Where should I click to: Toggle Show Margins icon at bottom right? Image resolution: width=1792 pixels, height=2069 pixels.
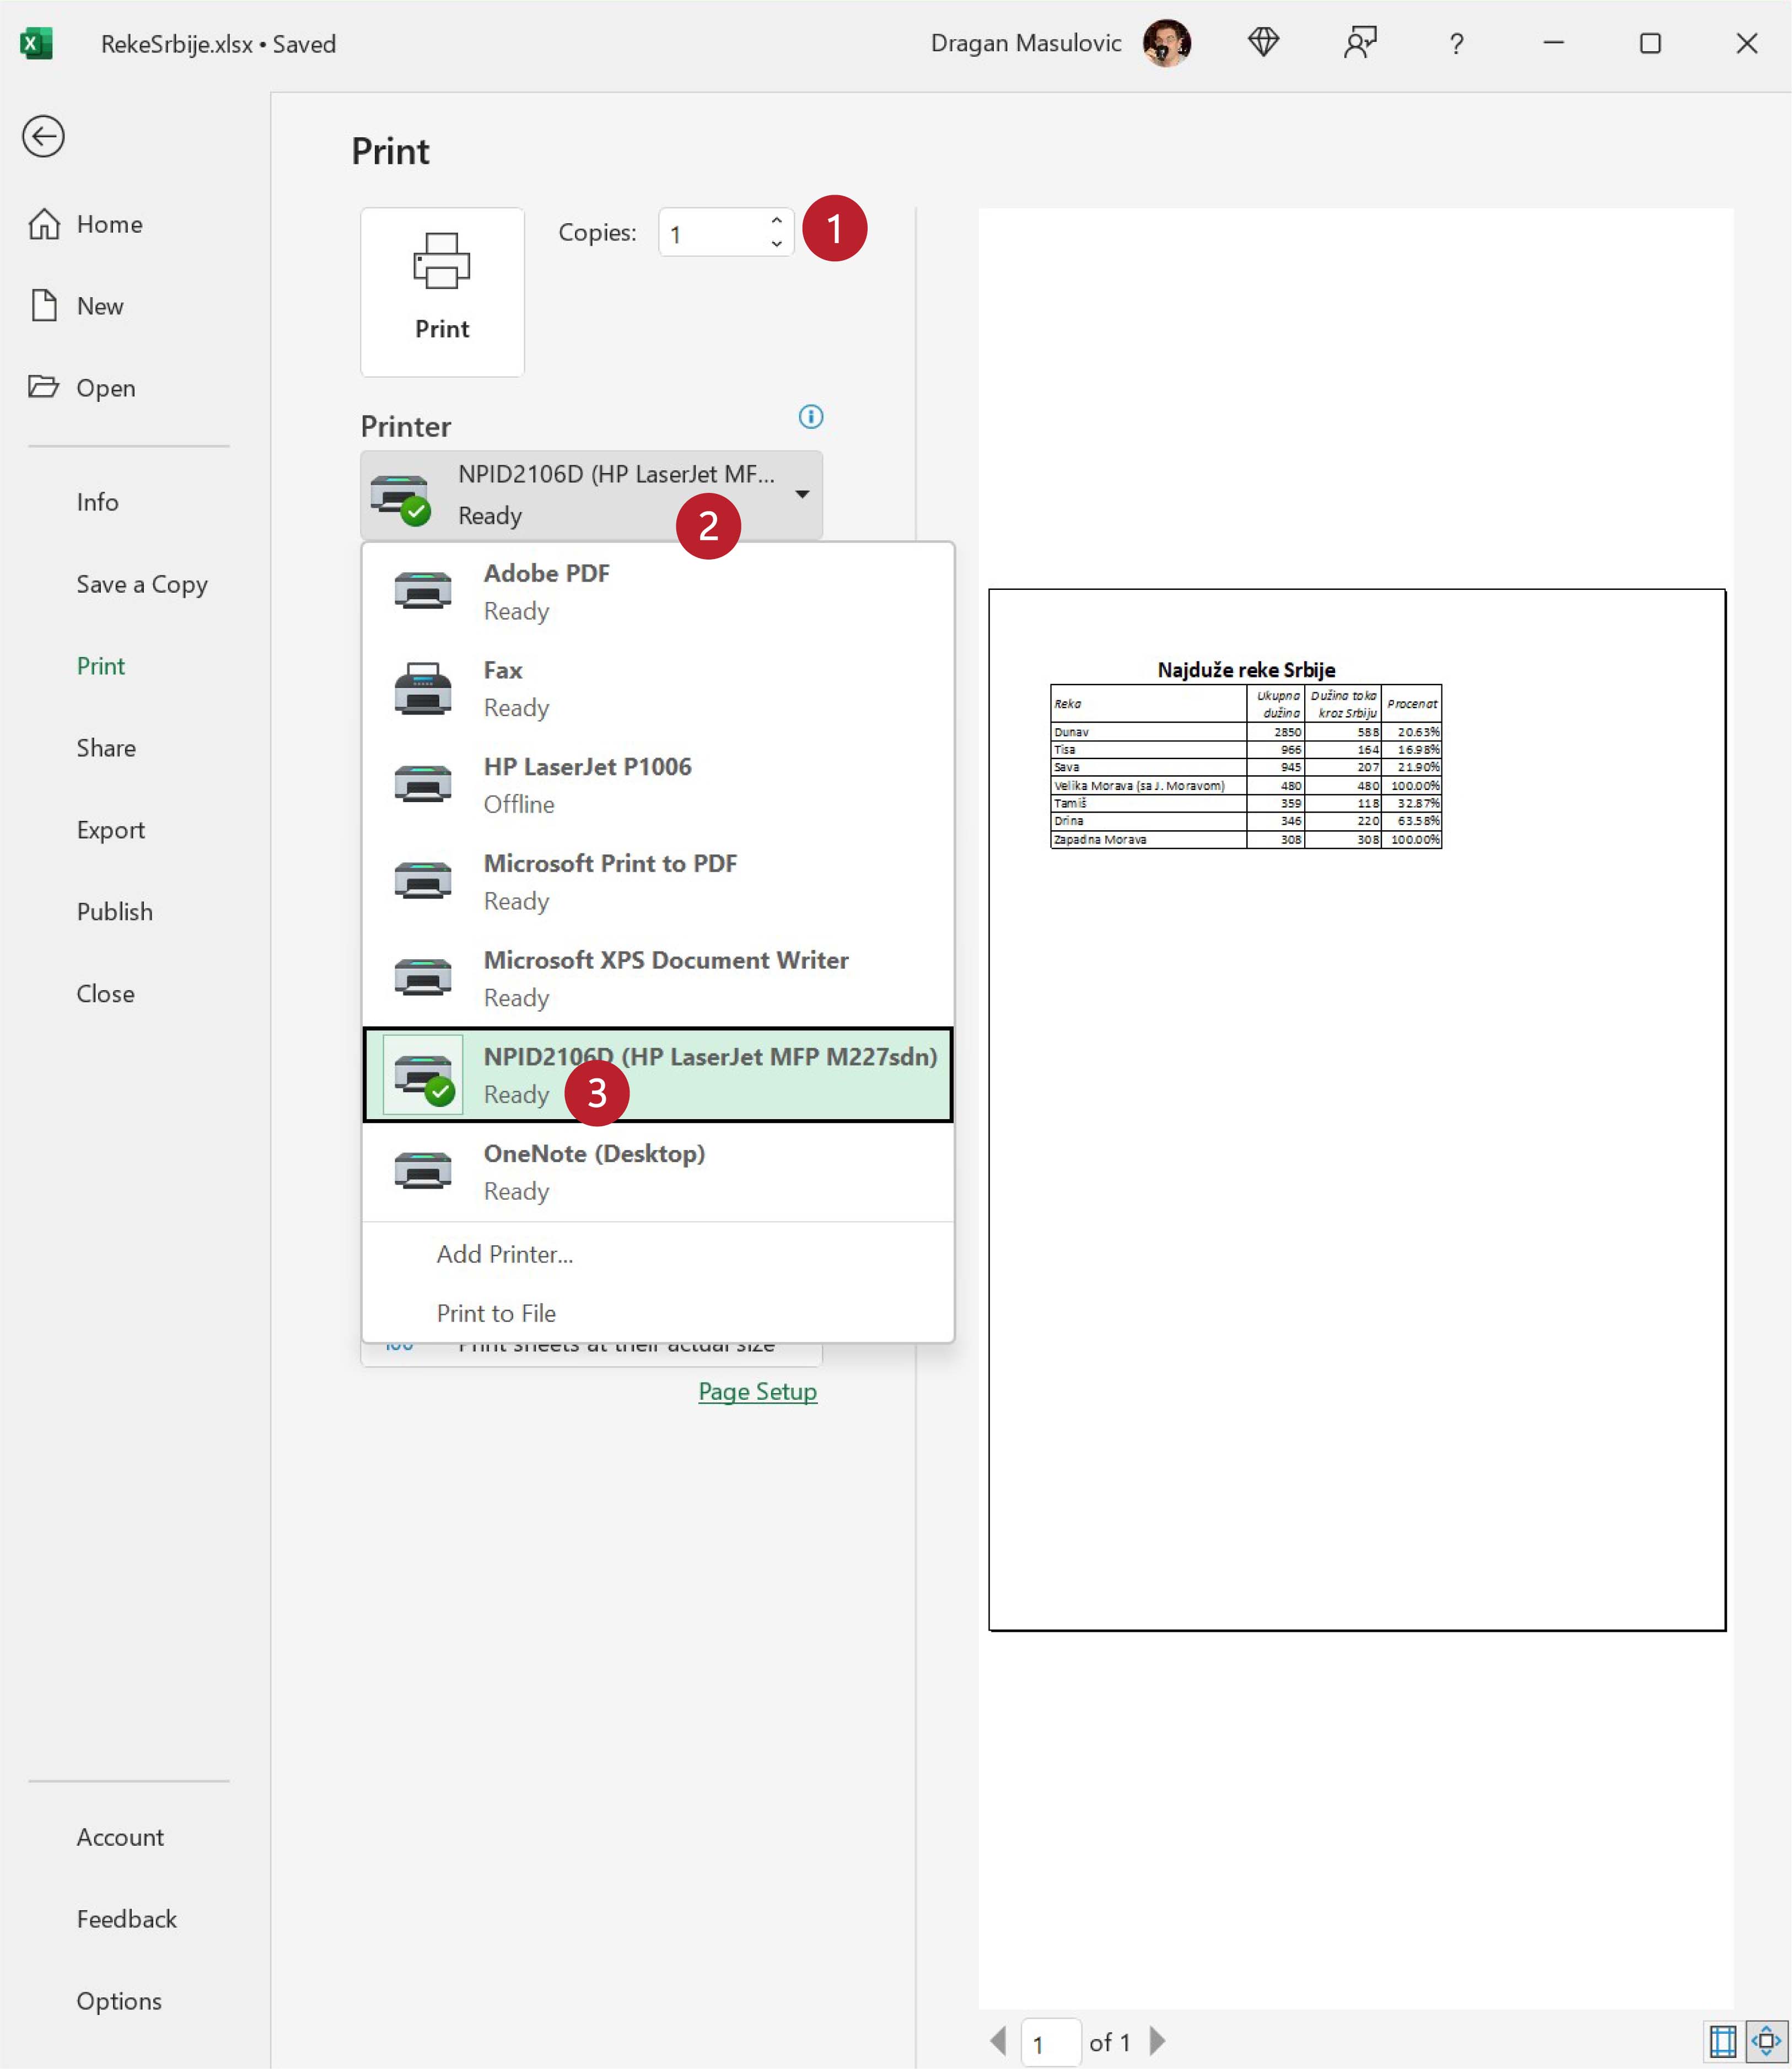1722,2040
